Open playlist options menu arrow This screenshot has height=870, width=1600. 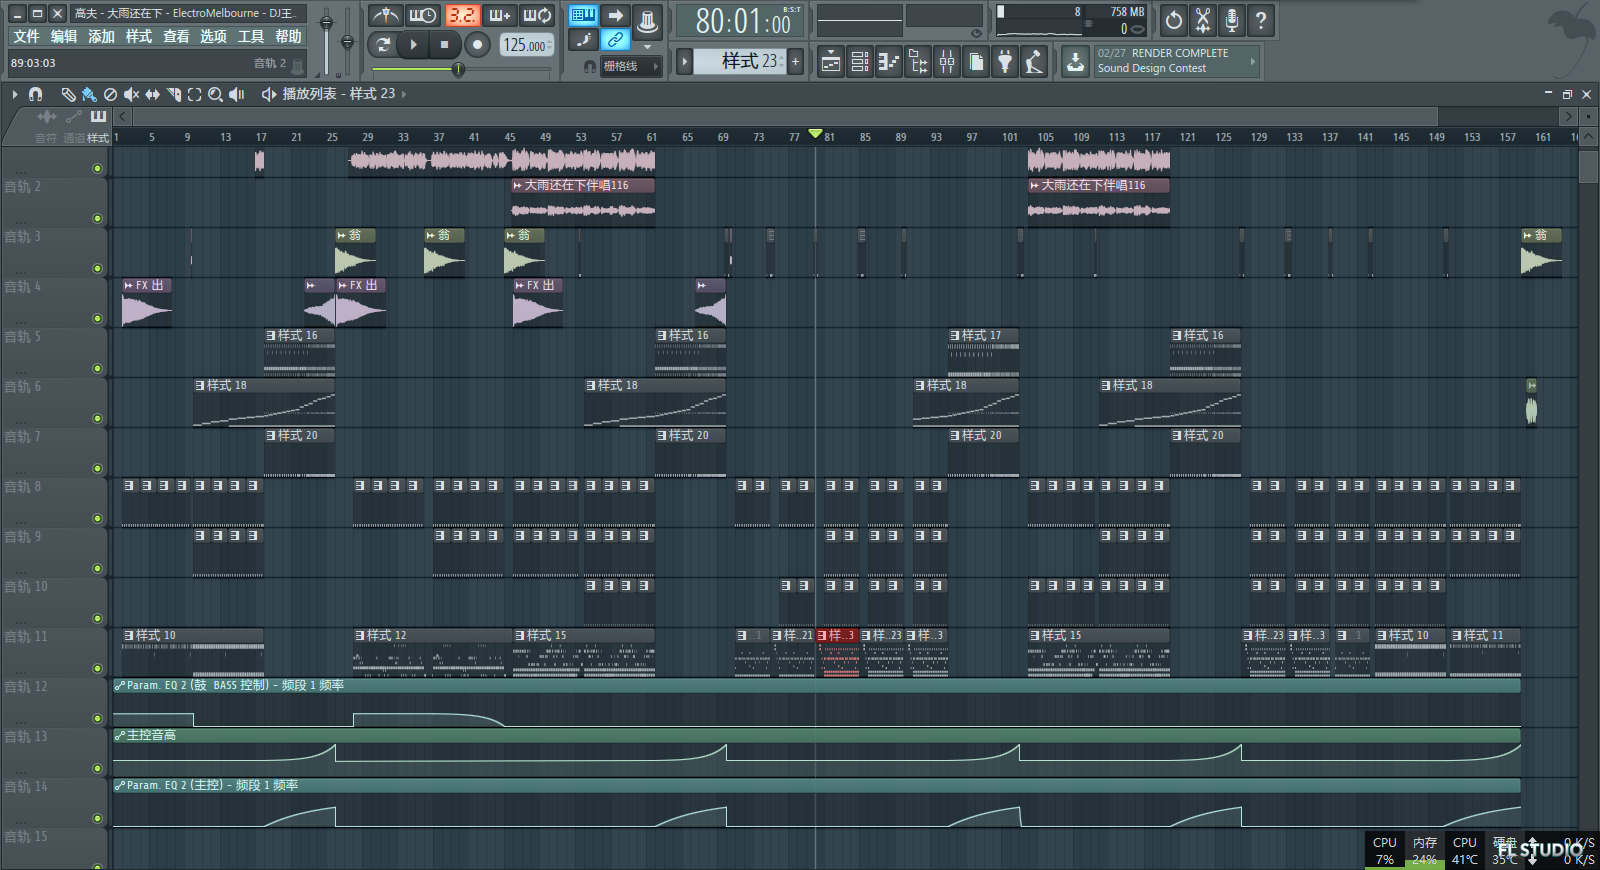[x=15, y=94]
